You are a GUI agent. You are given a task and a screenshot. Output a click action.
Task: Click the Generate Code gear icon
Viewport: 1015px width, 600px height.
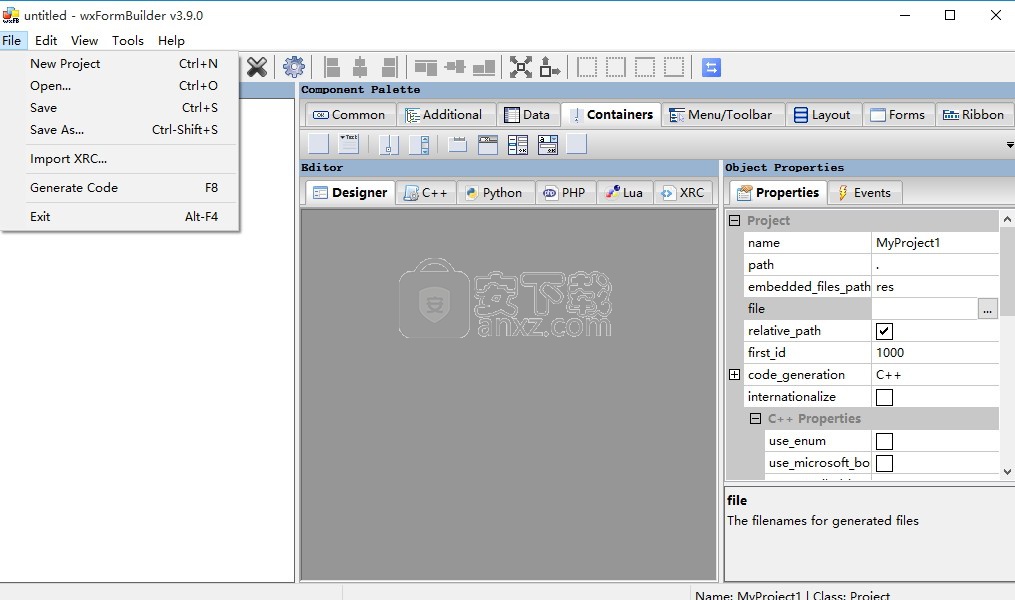coord(294,67)
